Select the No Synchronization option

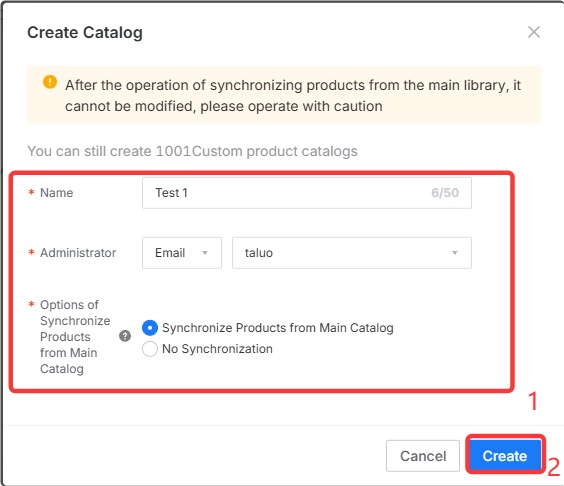(150, 349)
